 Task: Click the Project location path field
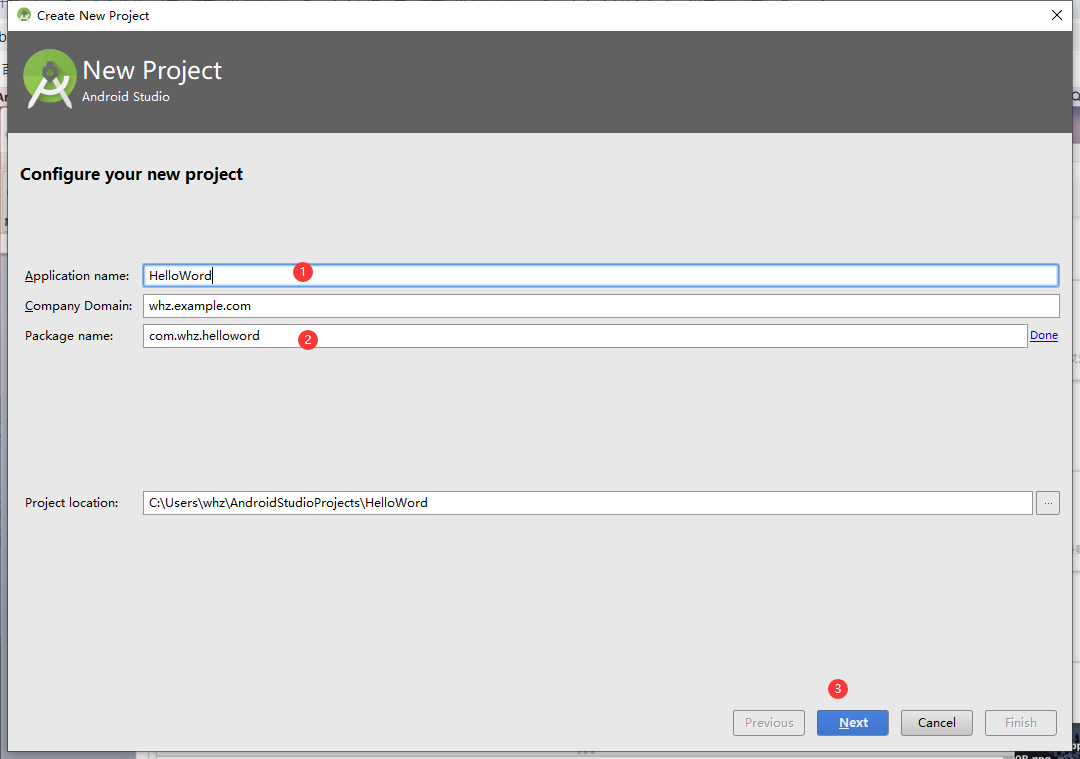click(588, 503)
